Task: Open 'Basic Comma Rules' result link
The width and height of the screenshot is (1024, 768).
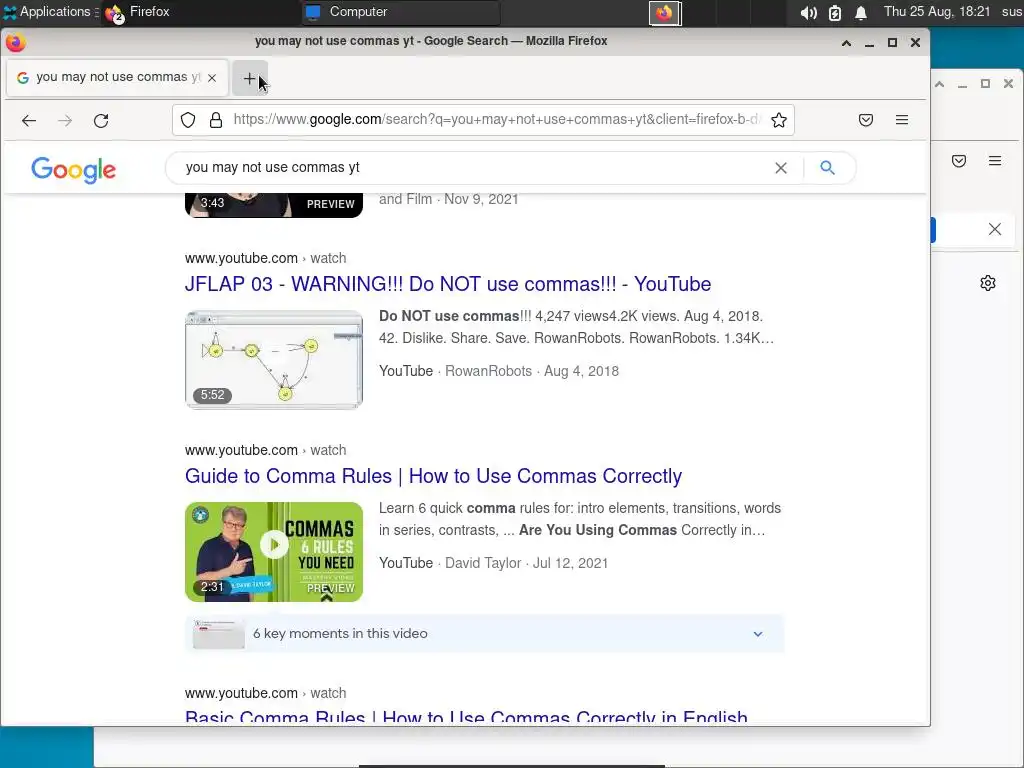Action: coord(466,716)
